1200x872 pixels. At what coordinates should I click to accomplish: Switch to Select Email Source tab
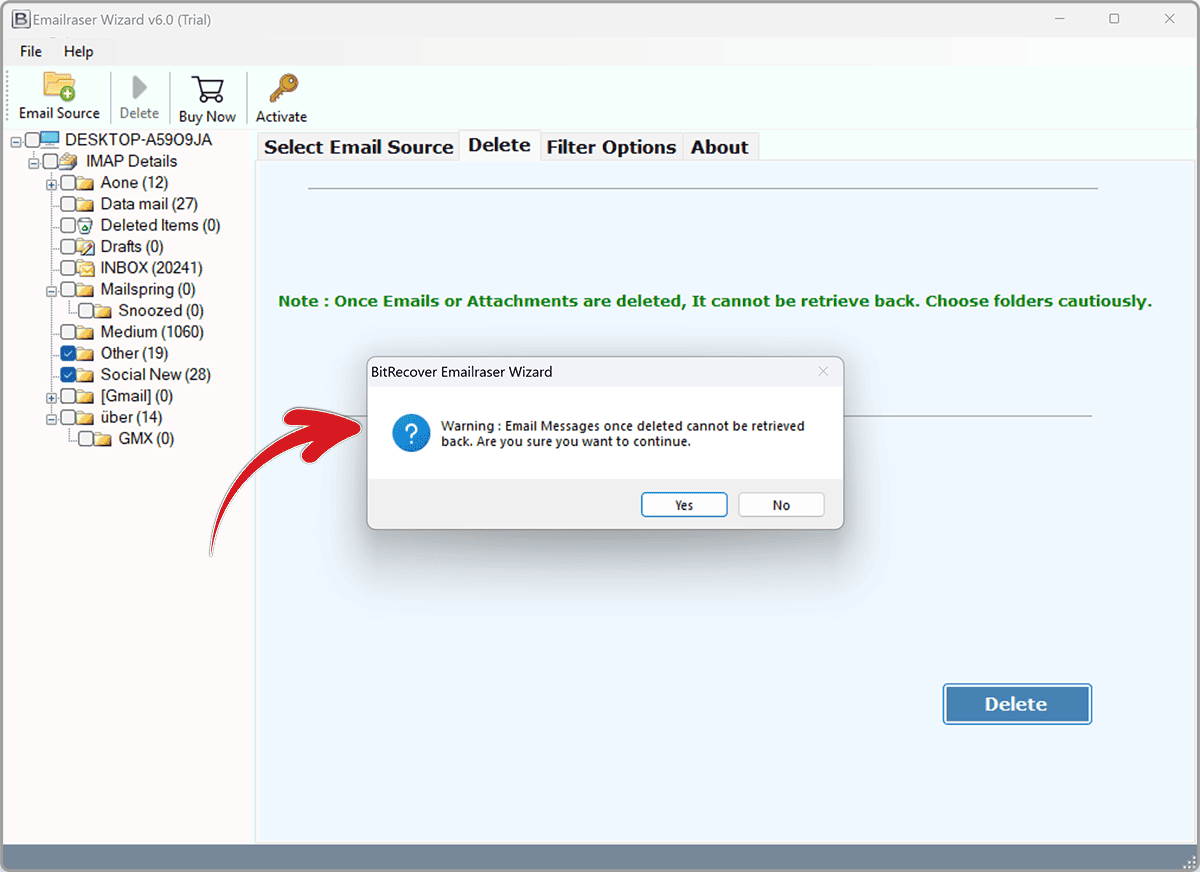(358, 147)
